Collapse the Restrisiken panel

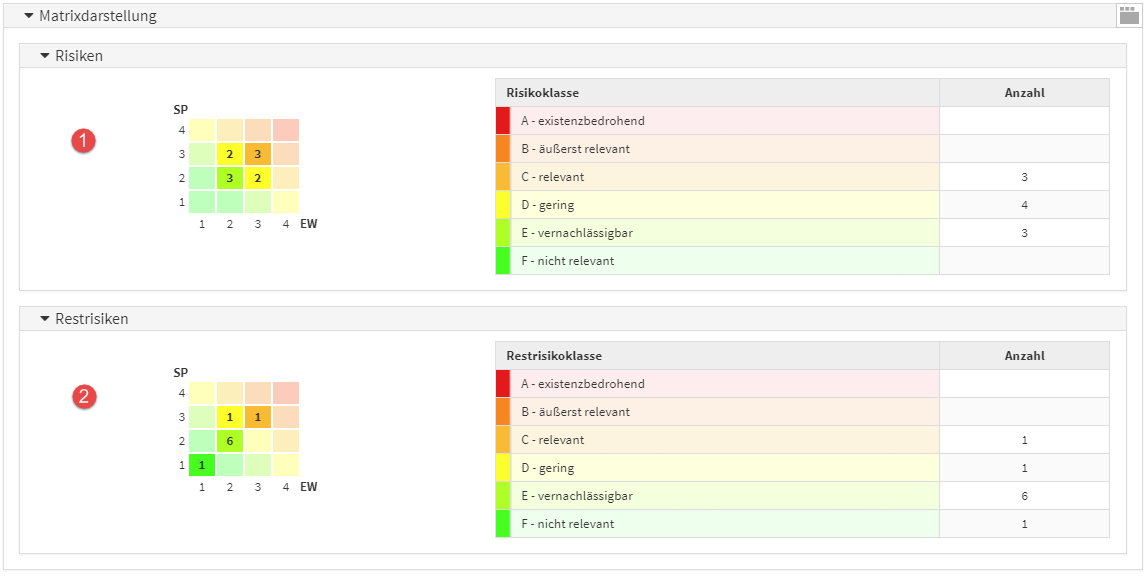point(45,319)
